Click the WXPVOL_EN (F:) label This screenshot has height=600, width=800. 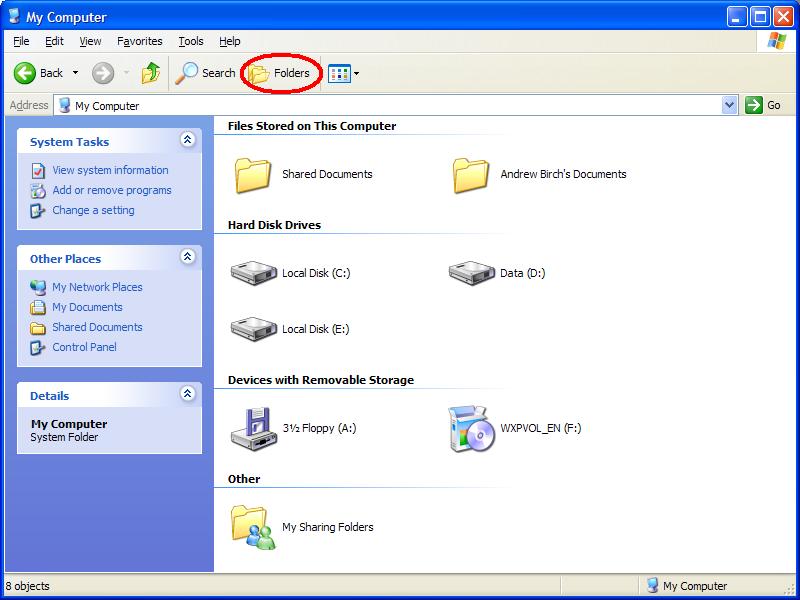click(541, 428)
